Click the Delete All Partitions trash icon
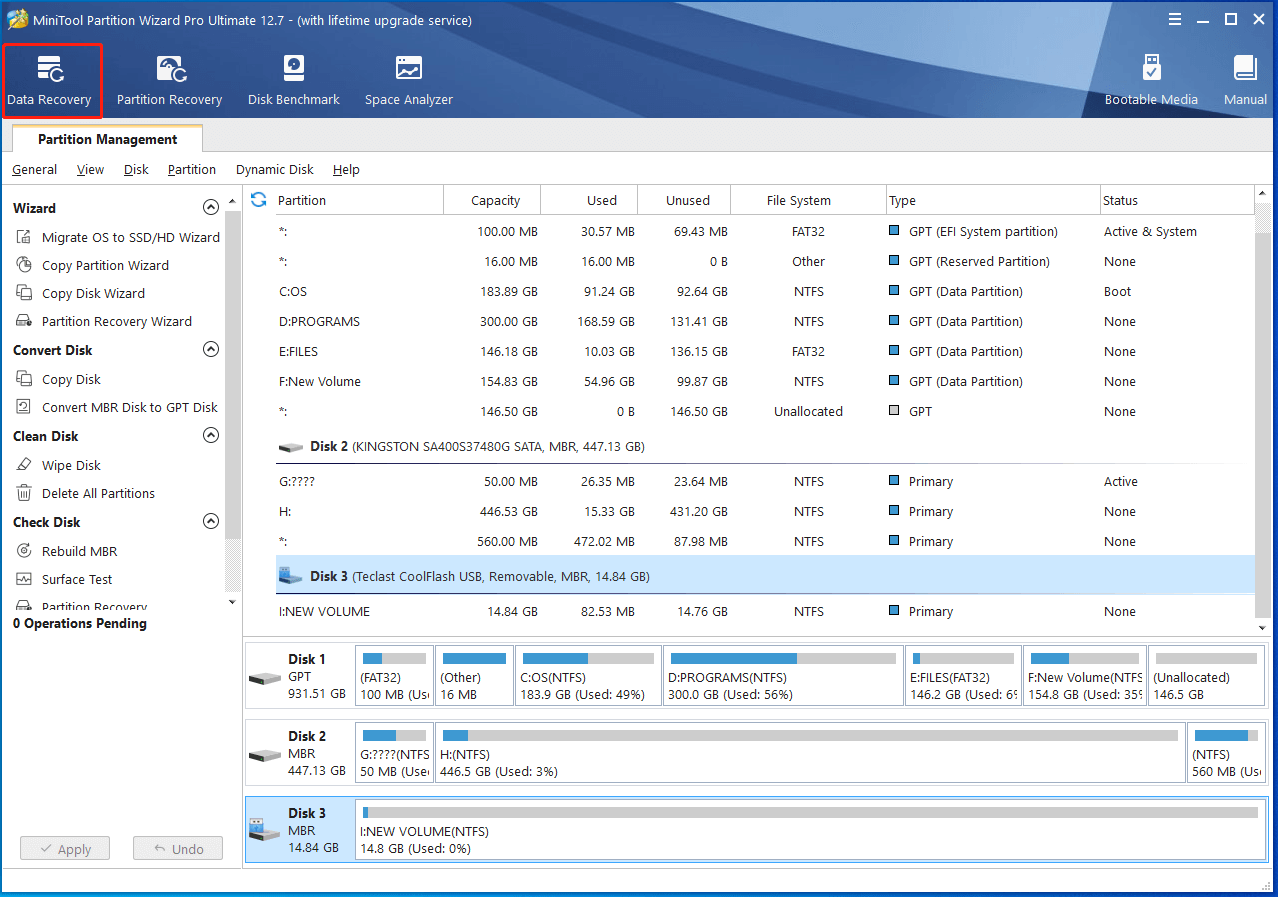The height and width of the screenshot is (897, 1278). 25,493
